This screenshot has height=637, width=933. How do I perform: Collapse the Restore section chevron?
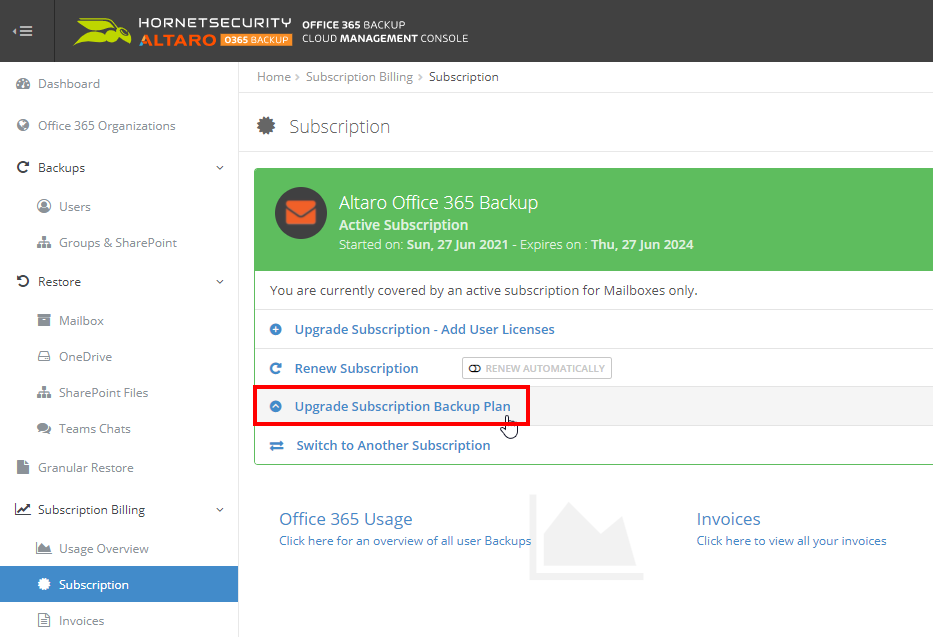coord(220,282)
